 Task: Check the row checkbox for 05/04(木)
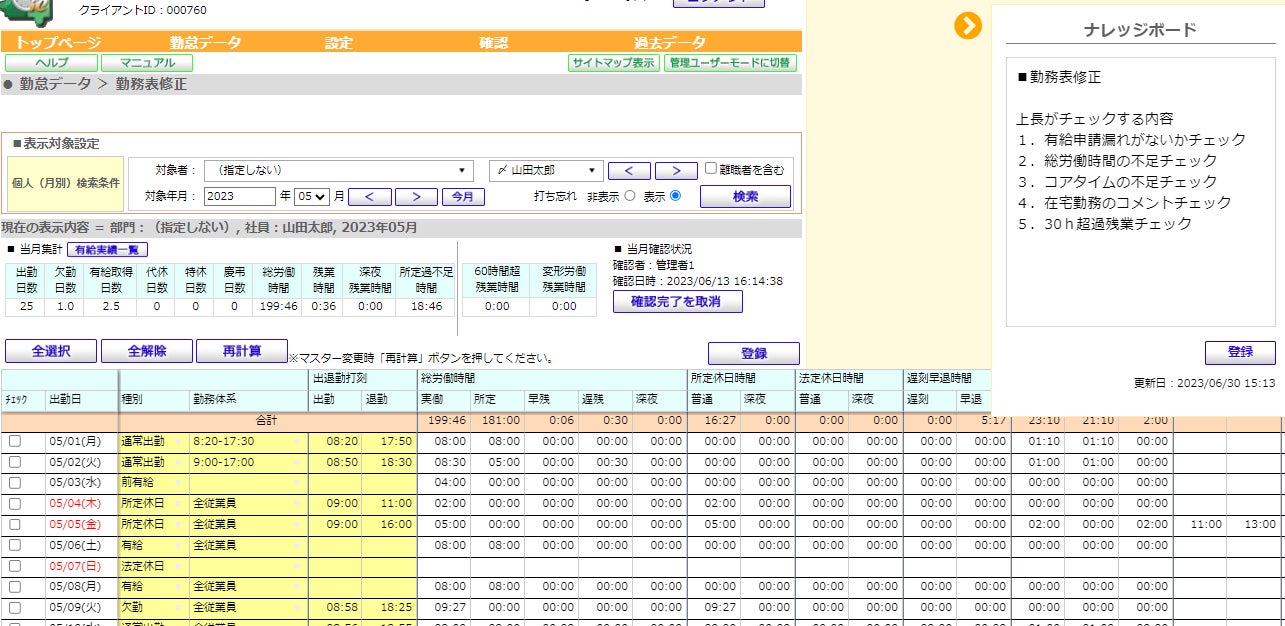coord(14,503)
